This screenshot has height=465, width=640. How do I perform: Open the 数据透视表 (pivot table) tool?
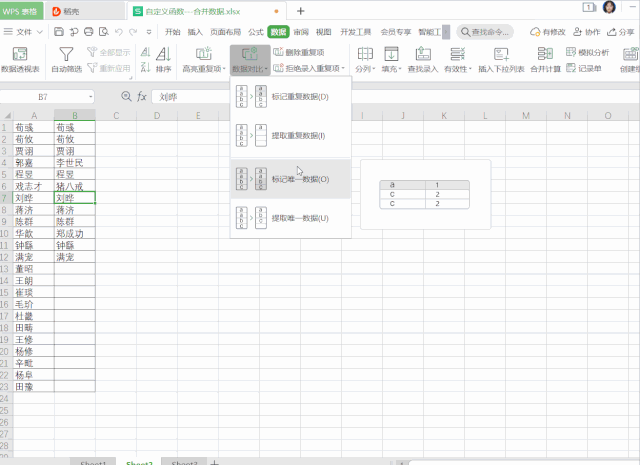(20, 60)
